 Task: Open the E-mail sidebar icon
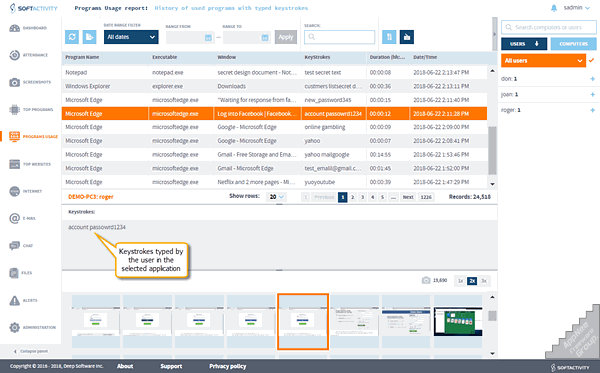pyautogui.click(x=15, y=218)
